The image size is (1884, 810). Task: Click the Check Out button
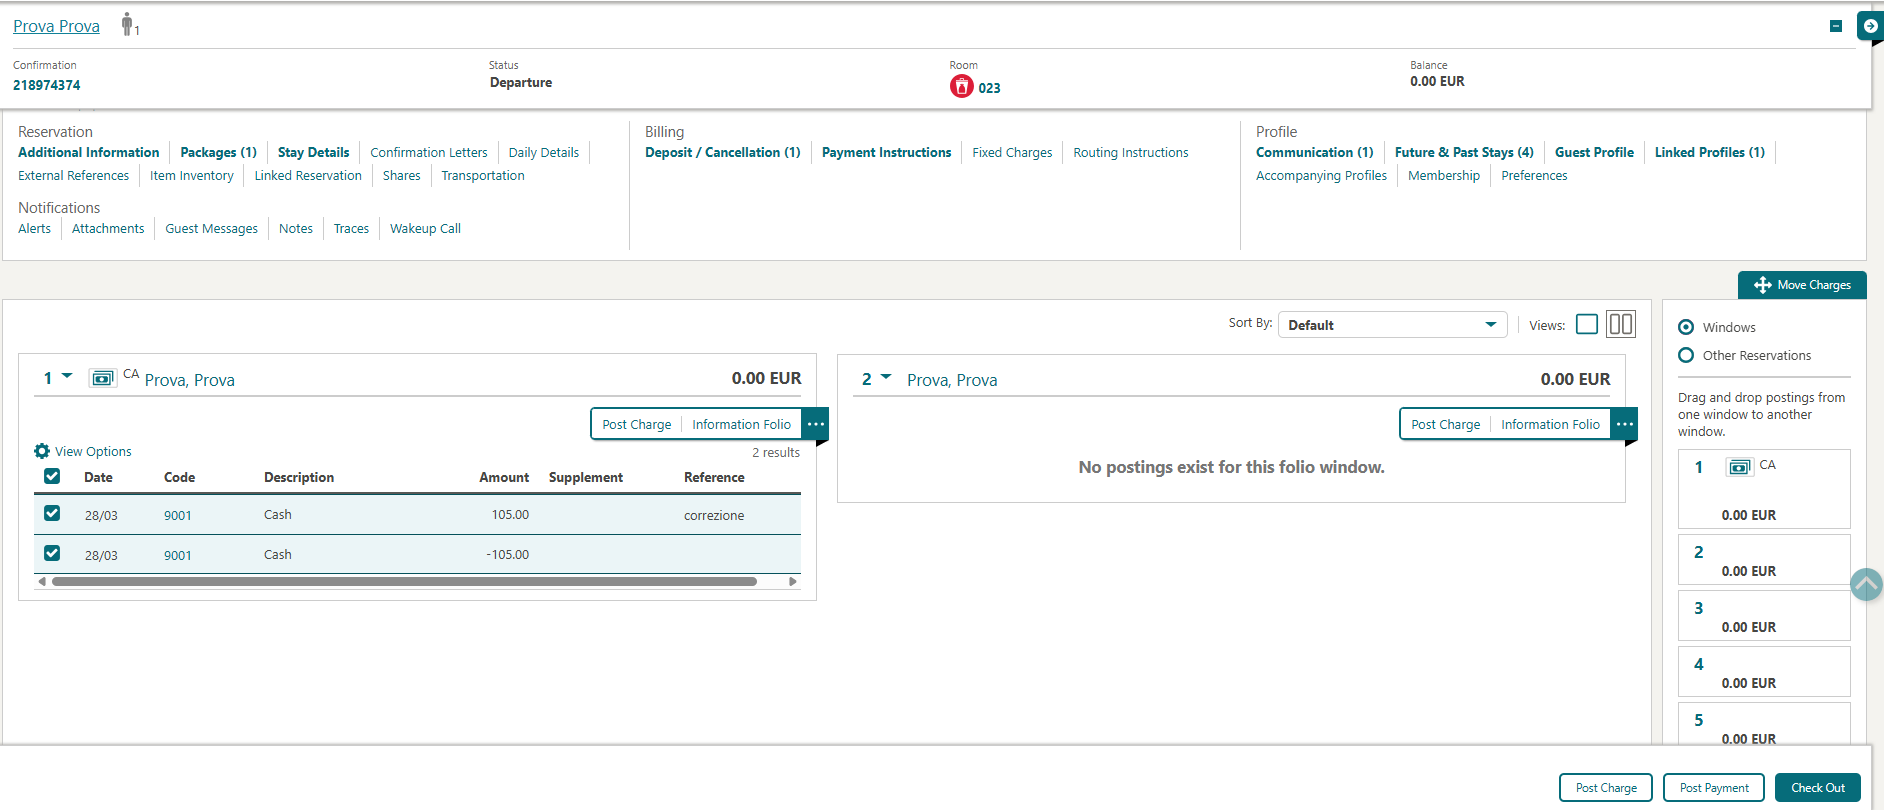coord(1817,788)
